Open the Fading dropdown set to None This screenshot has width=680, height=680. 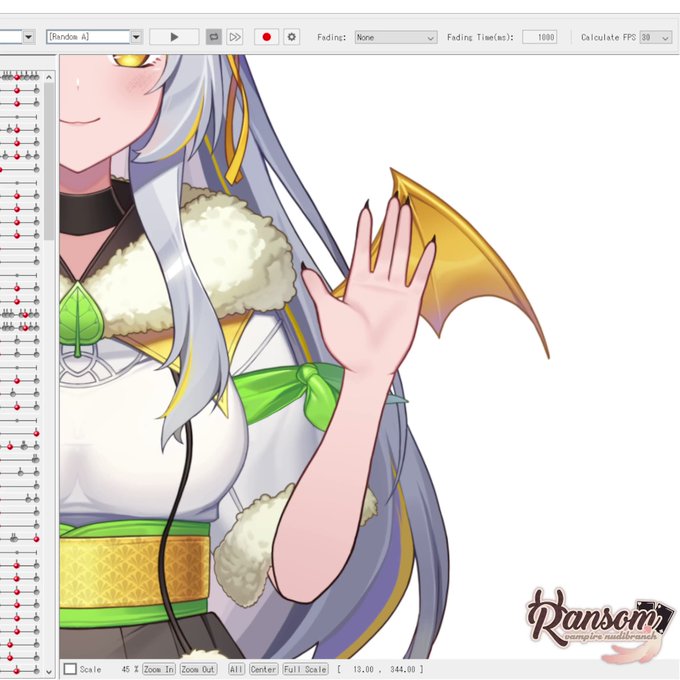[x=396, y=38]
